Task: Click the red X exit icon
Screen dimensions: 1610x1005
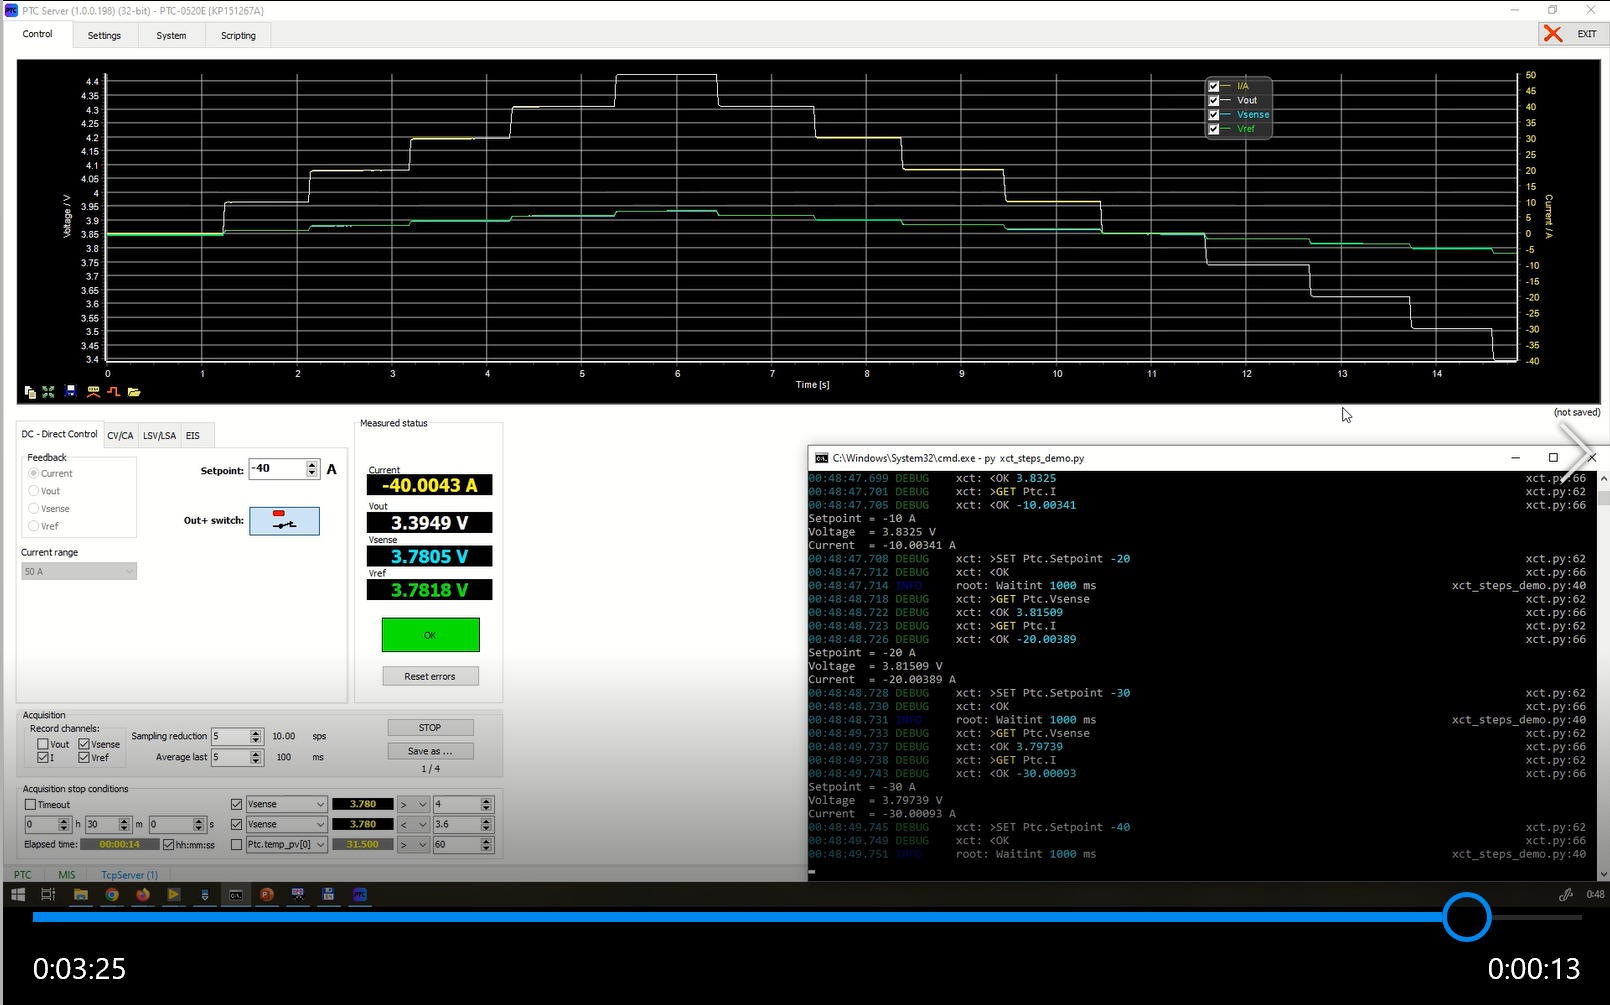Action: (1553, 34)
